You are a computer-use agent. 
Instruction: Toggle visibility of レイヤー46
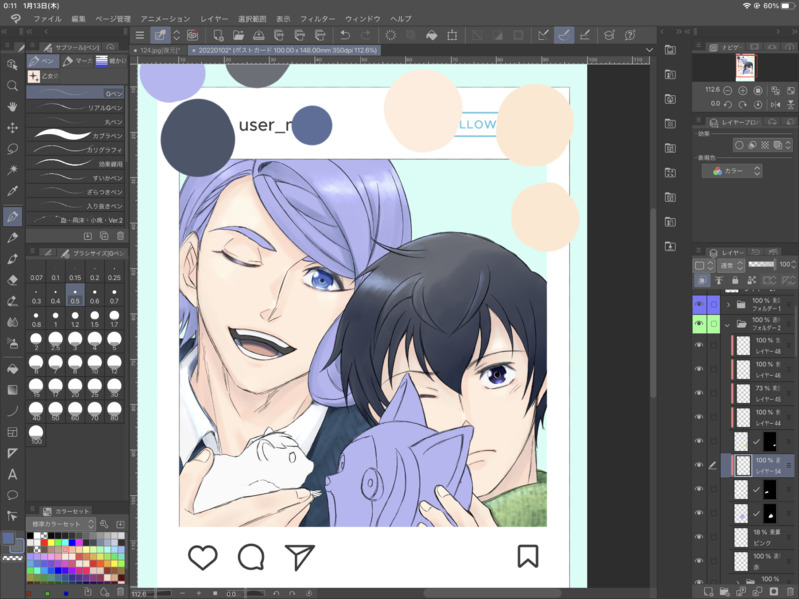(699, 369)
